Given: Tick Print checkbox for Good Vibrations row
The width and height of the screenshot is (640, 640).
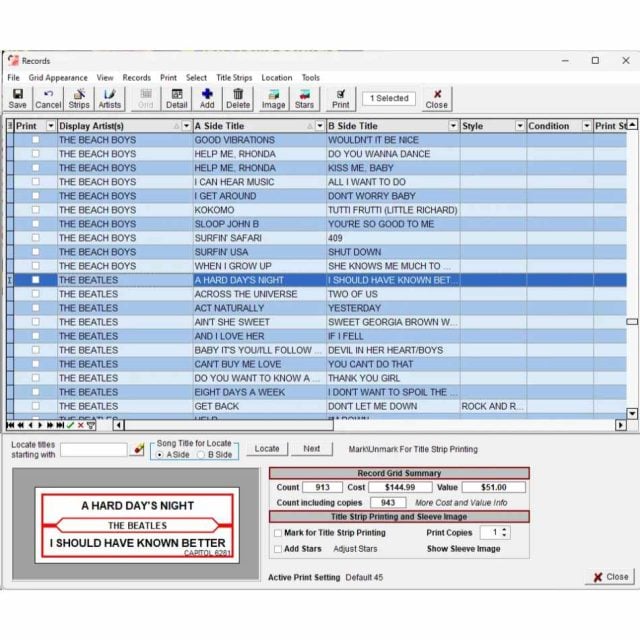Looking at the screenshot, I should coord(36,140).
